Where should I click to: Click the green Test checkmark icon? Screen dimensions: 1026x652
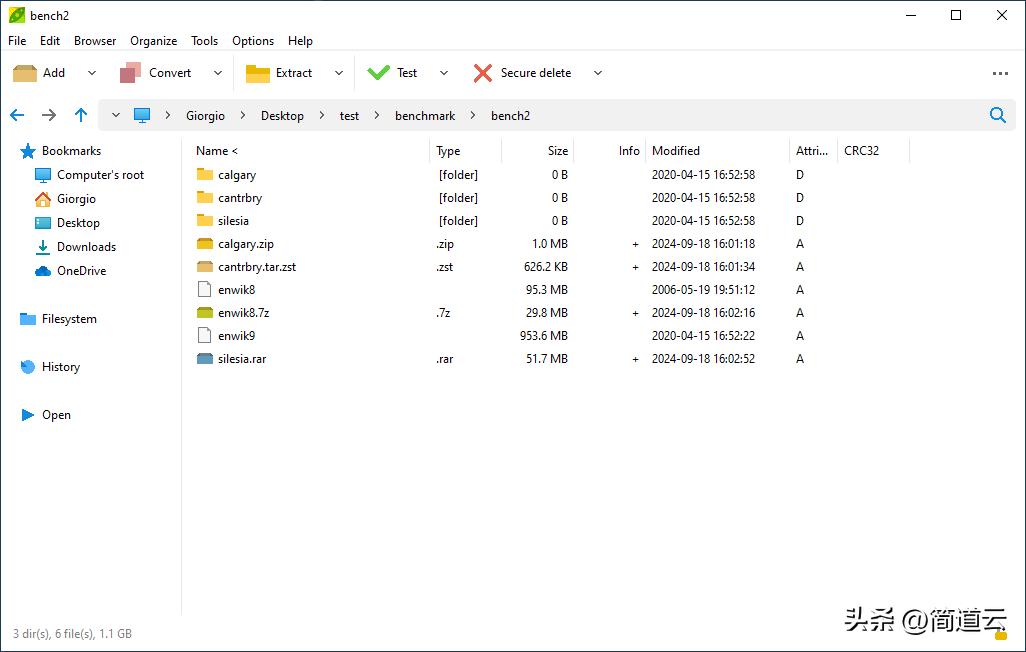pyautogui.click(x=378, y=73)
